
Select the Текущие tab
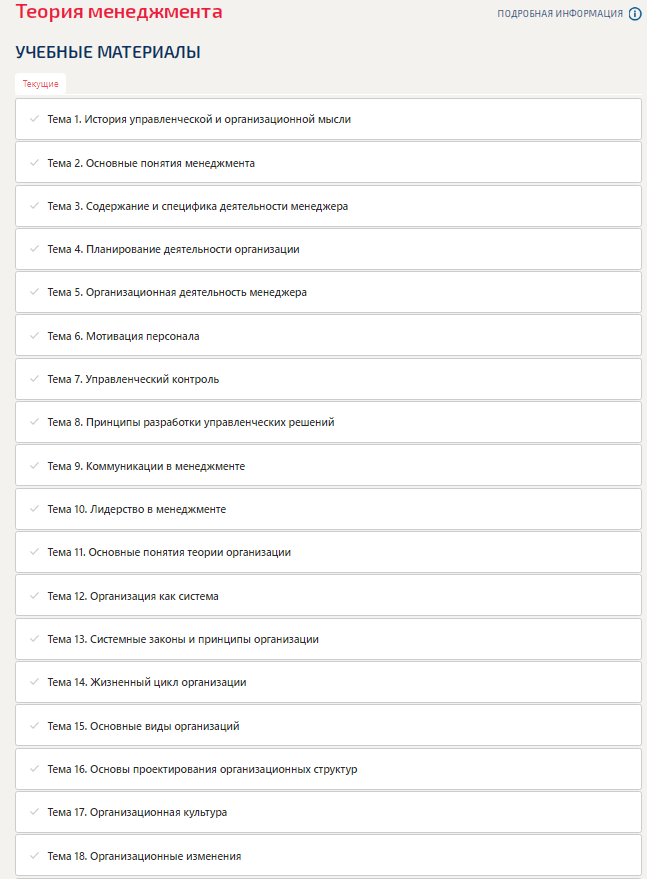click(x=40, y=84)
